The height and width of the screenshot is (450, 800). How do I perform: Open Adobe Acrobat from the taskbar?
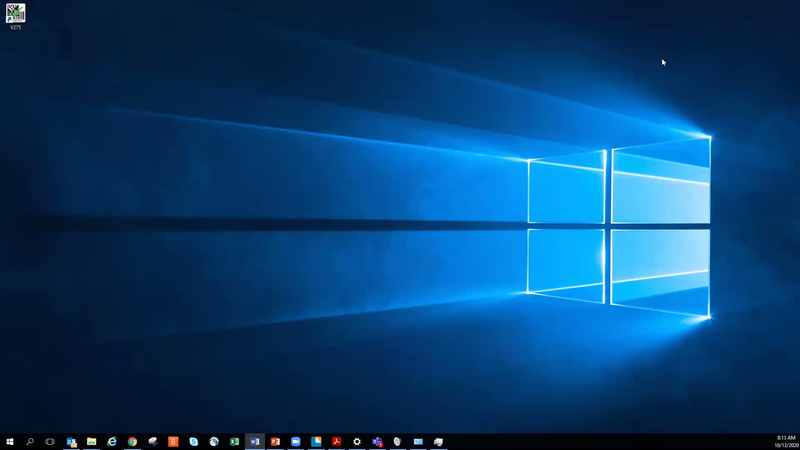pos(336,442)
